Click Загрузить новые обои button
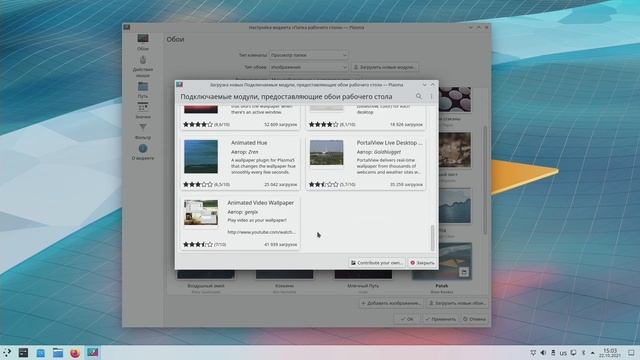Screen dimensions: 640x360 click(x=457, y=303)
